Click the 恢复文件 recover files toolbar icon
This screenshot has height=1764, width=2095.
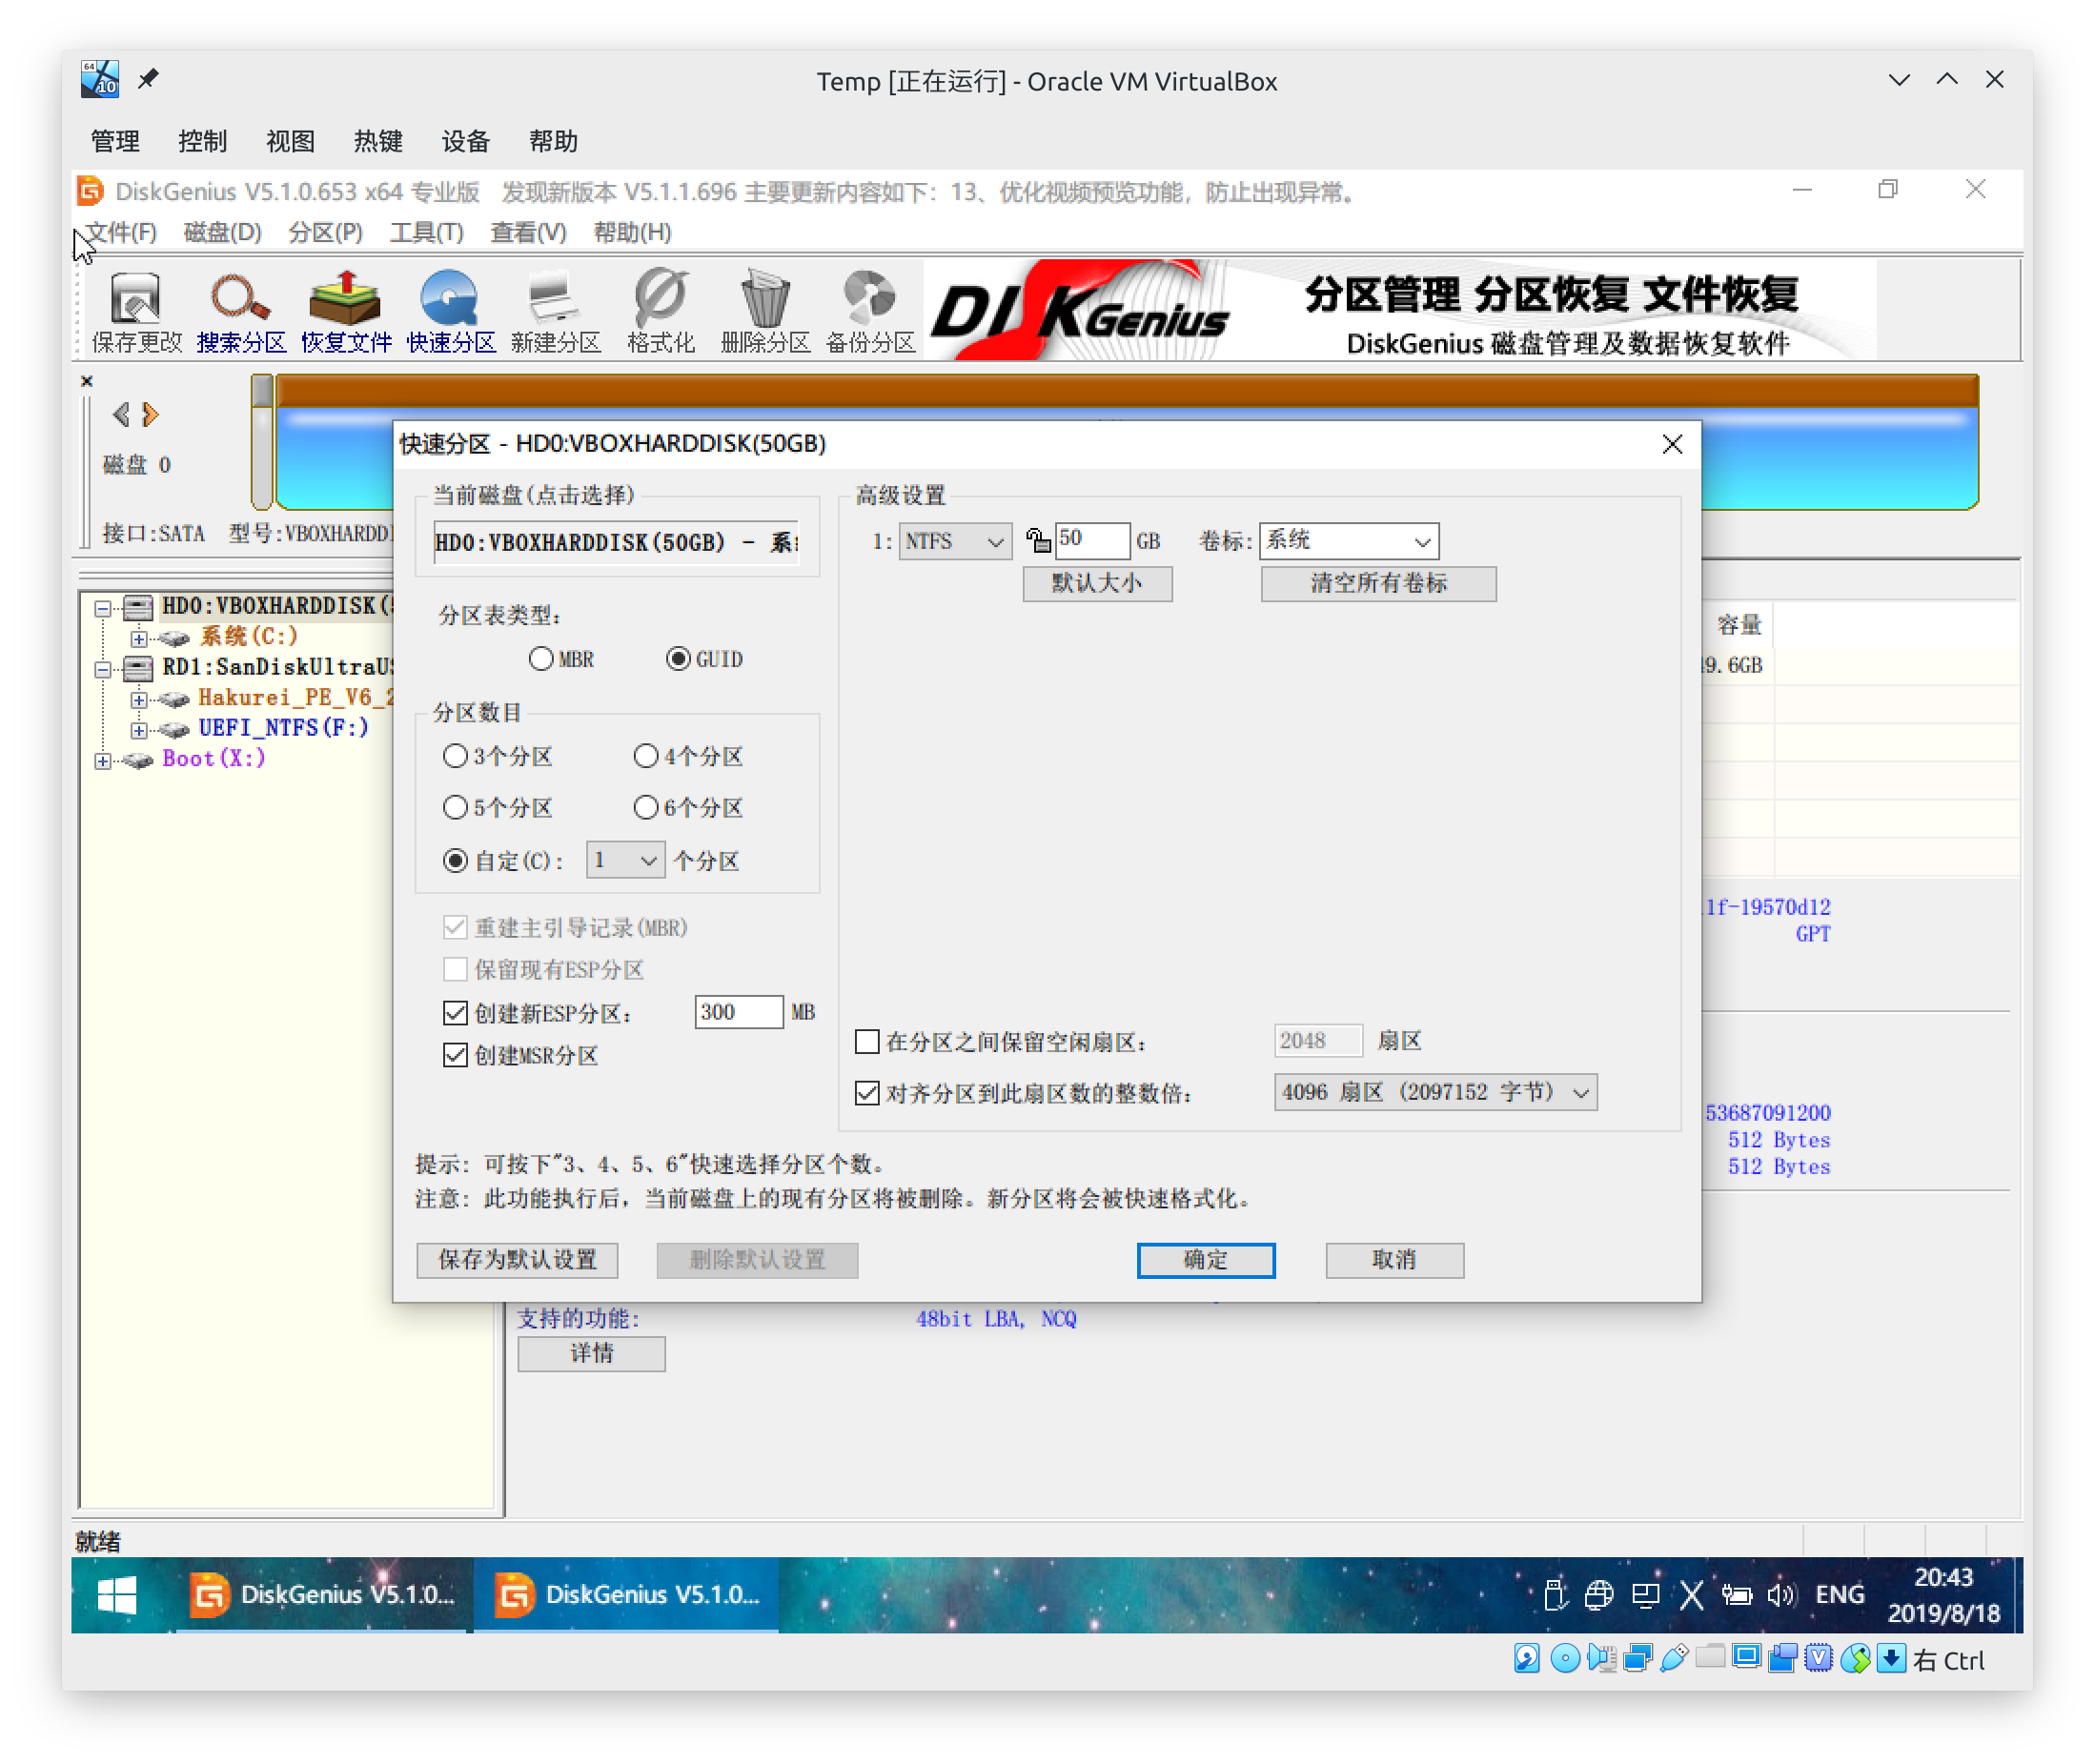346,312
